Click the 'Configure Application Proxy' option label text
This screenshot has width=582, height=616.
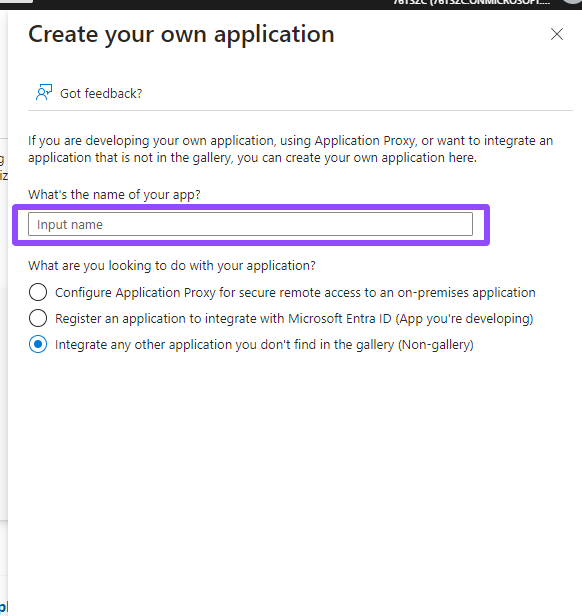295,293
